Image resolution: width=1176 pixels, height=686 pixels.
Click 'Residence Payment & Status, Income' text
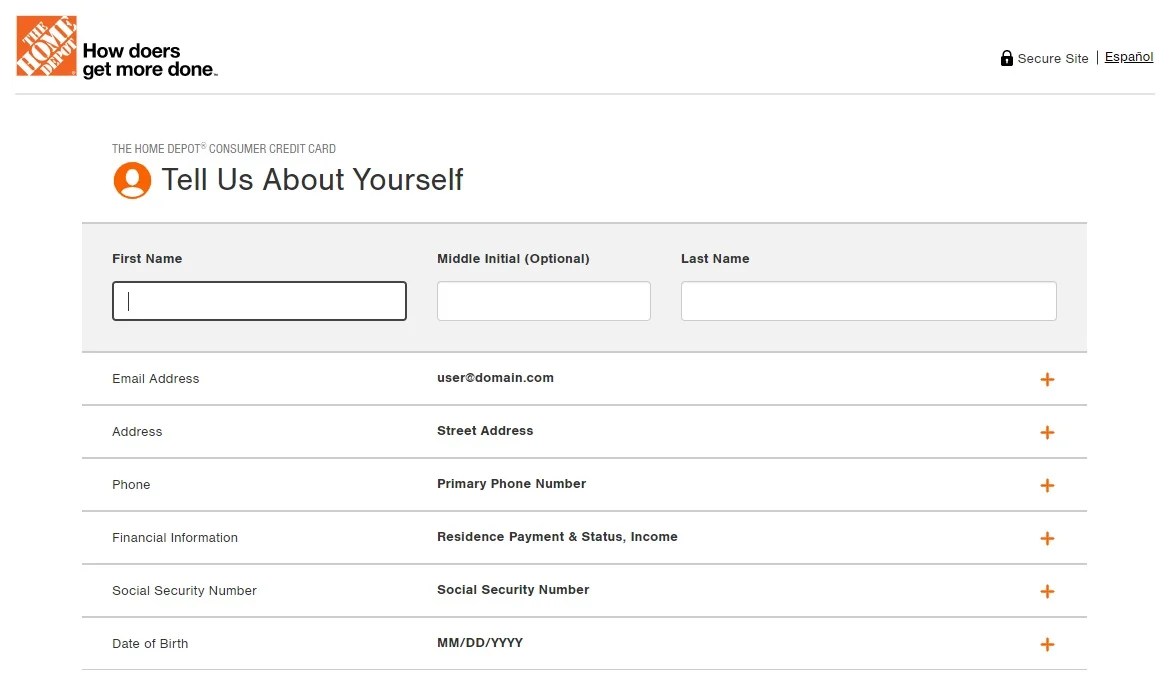(x=557, y=537)
